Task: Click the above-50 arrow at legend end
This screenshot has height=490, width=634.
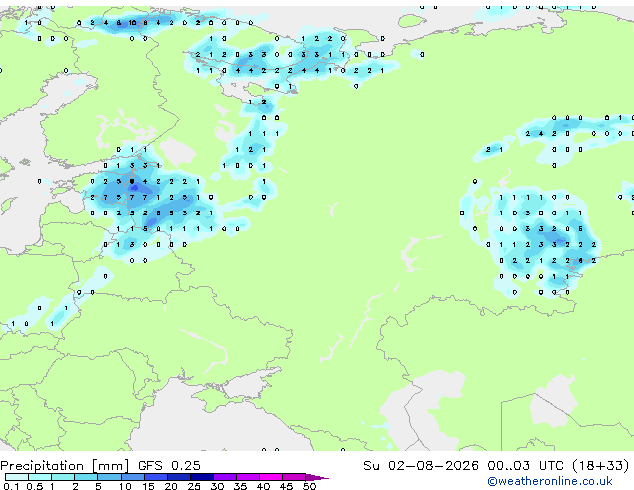Action: point(317,477)
